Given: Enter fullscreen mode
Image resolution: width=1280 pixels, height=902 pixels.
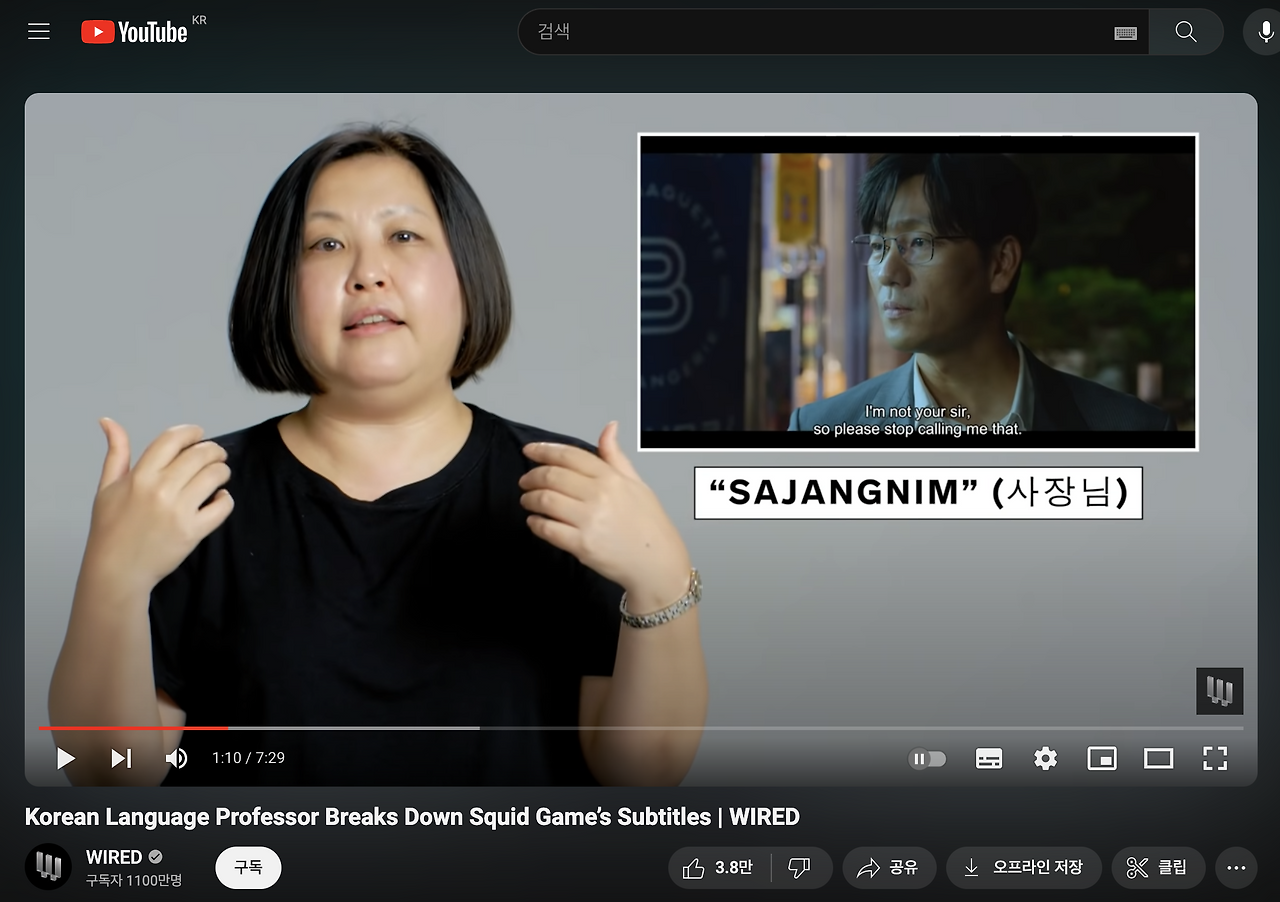Looking at the screenshot, I should pos(1215,758).
